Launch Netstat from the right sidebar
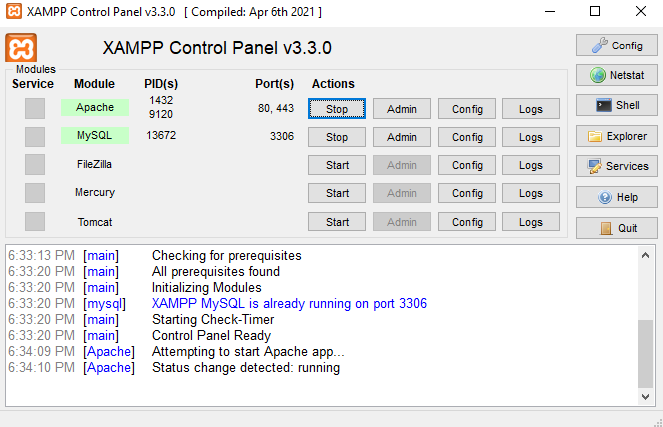The image size is (663, 427). click(x=616, y=75)
